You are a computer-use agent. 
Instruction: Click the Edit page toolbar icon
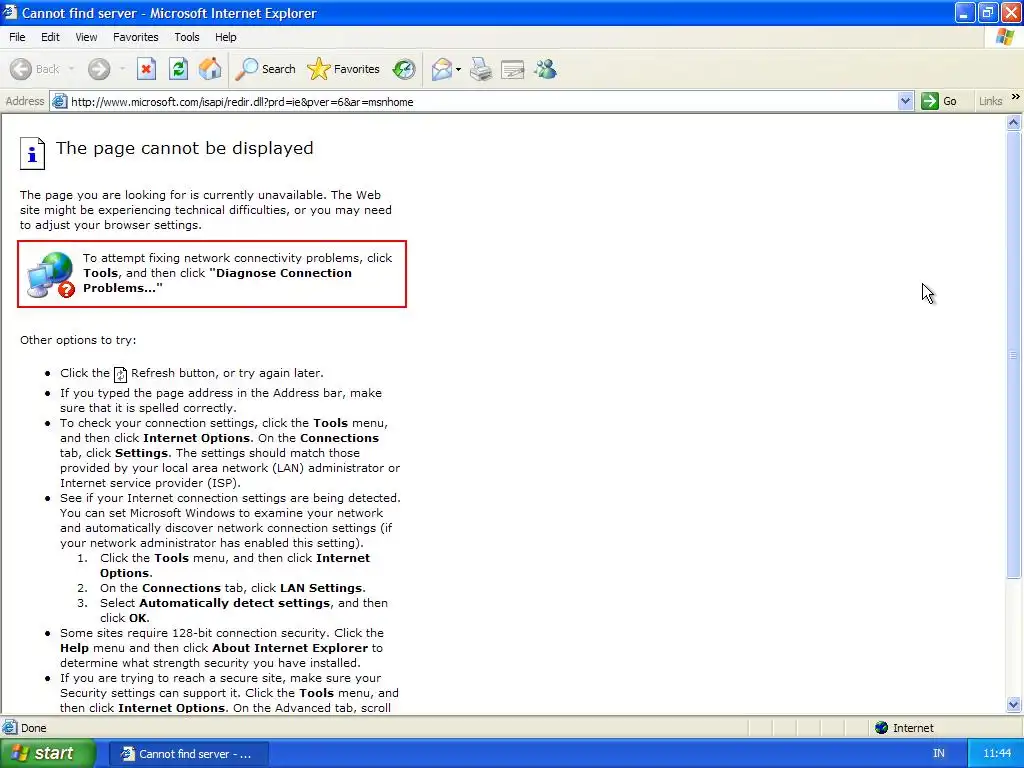(x=513, y=69)
